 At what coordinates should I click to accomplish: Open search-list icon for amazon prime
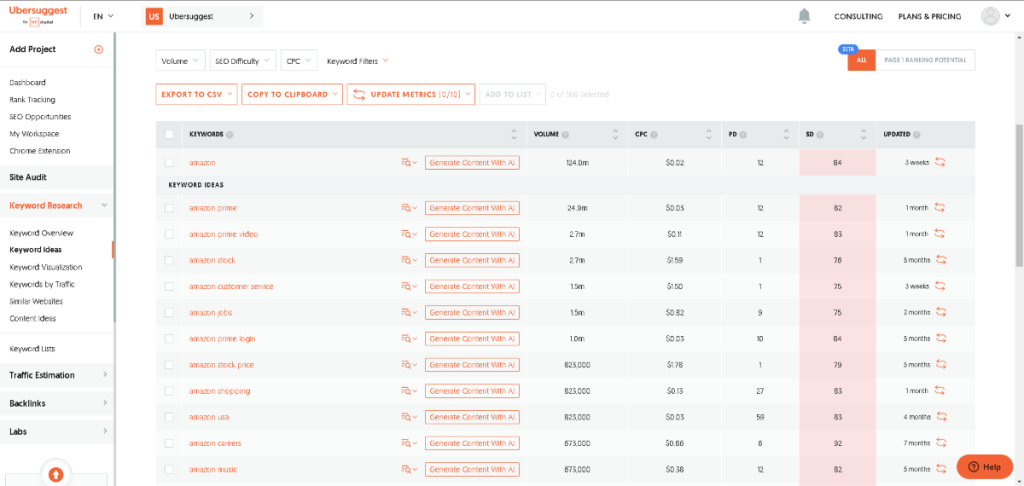[x=409, y=208]
